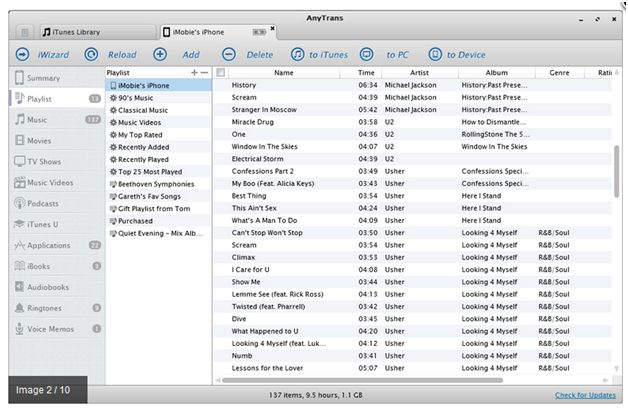The image size is (628, 412).
Task: Open the iWizard arrow icon
Action: (22, 54)
